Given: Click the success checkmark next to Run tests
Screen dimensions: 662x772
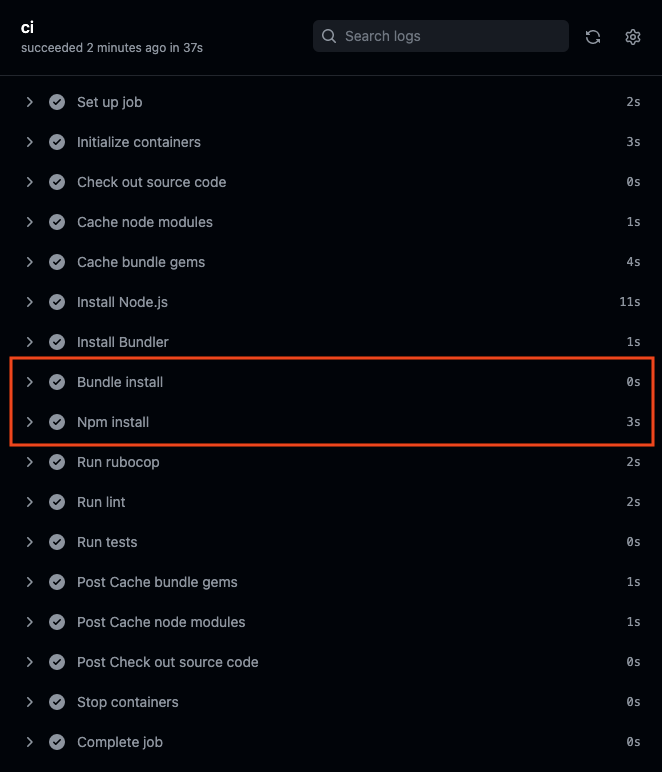Looking at the screenshot, I should point(57,542).
